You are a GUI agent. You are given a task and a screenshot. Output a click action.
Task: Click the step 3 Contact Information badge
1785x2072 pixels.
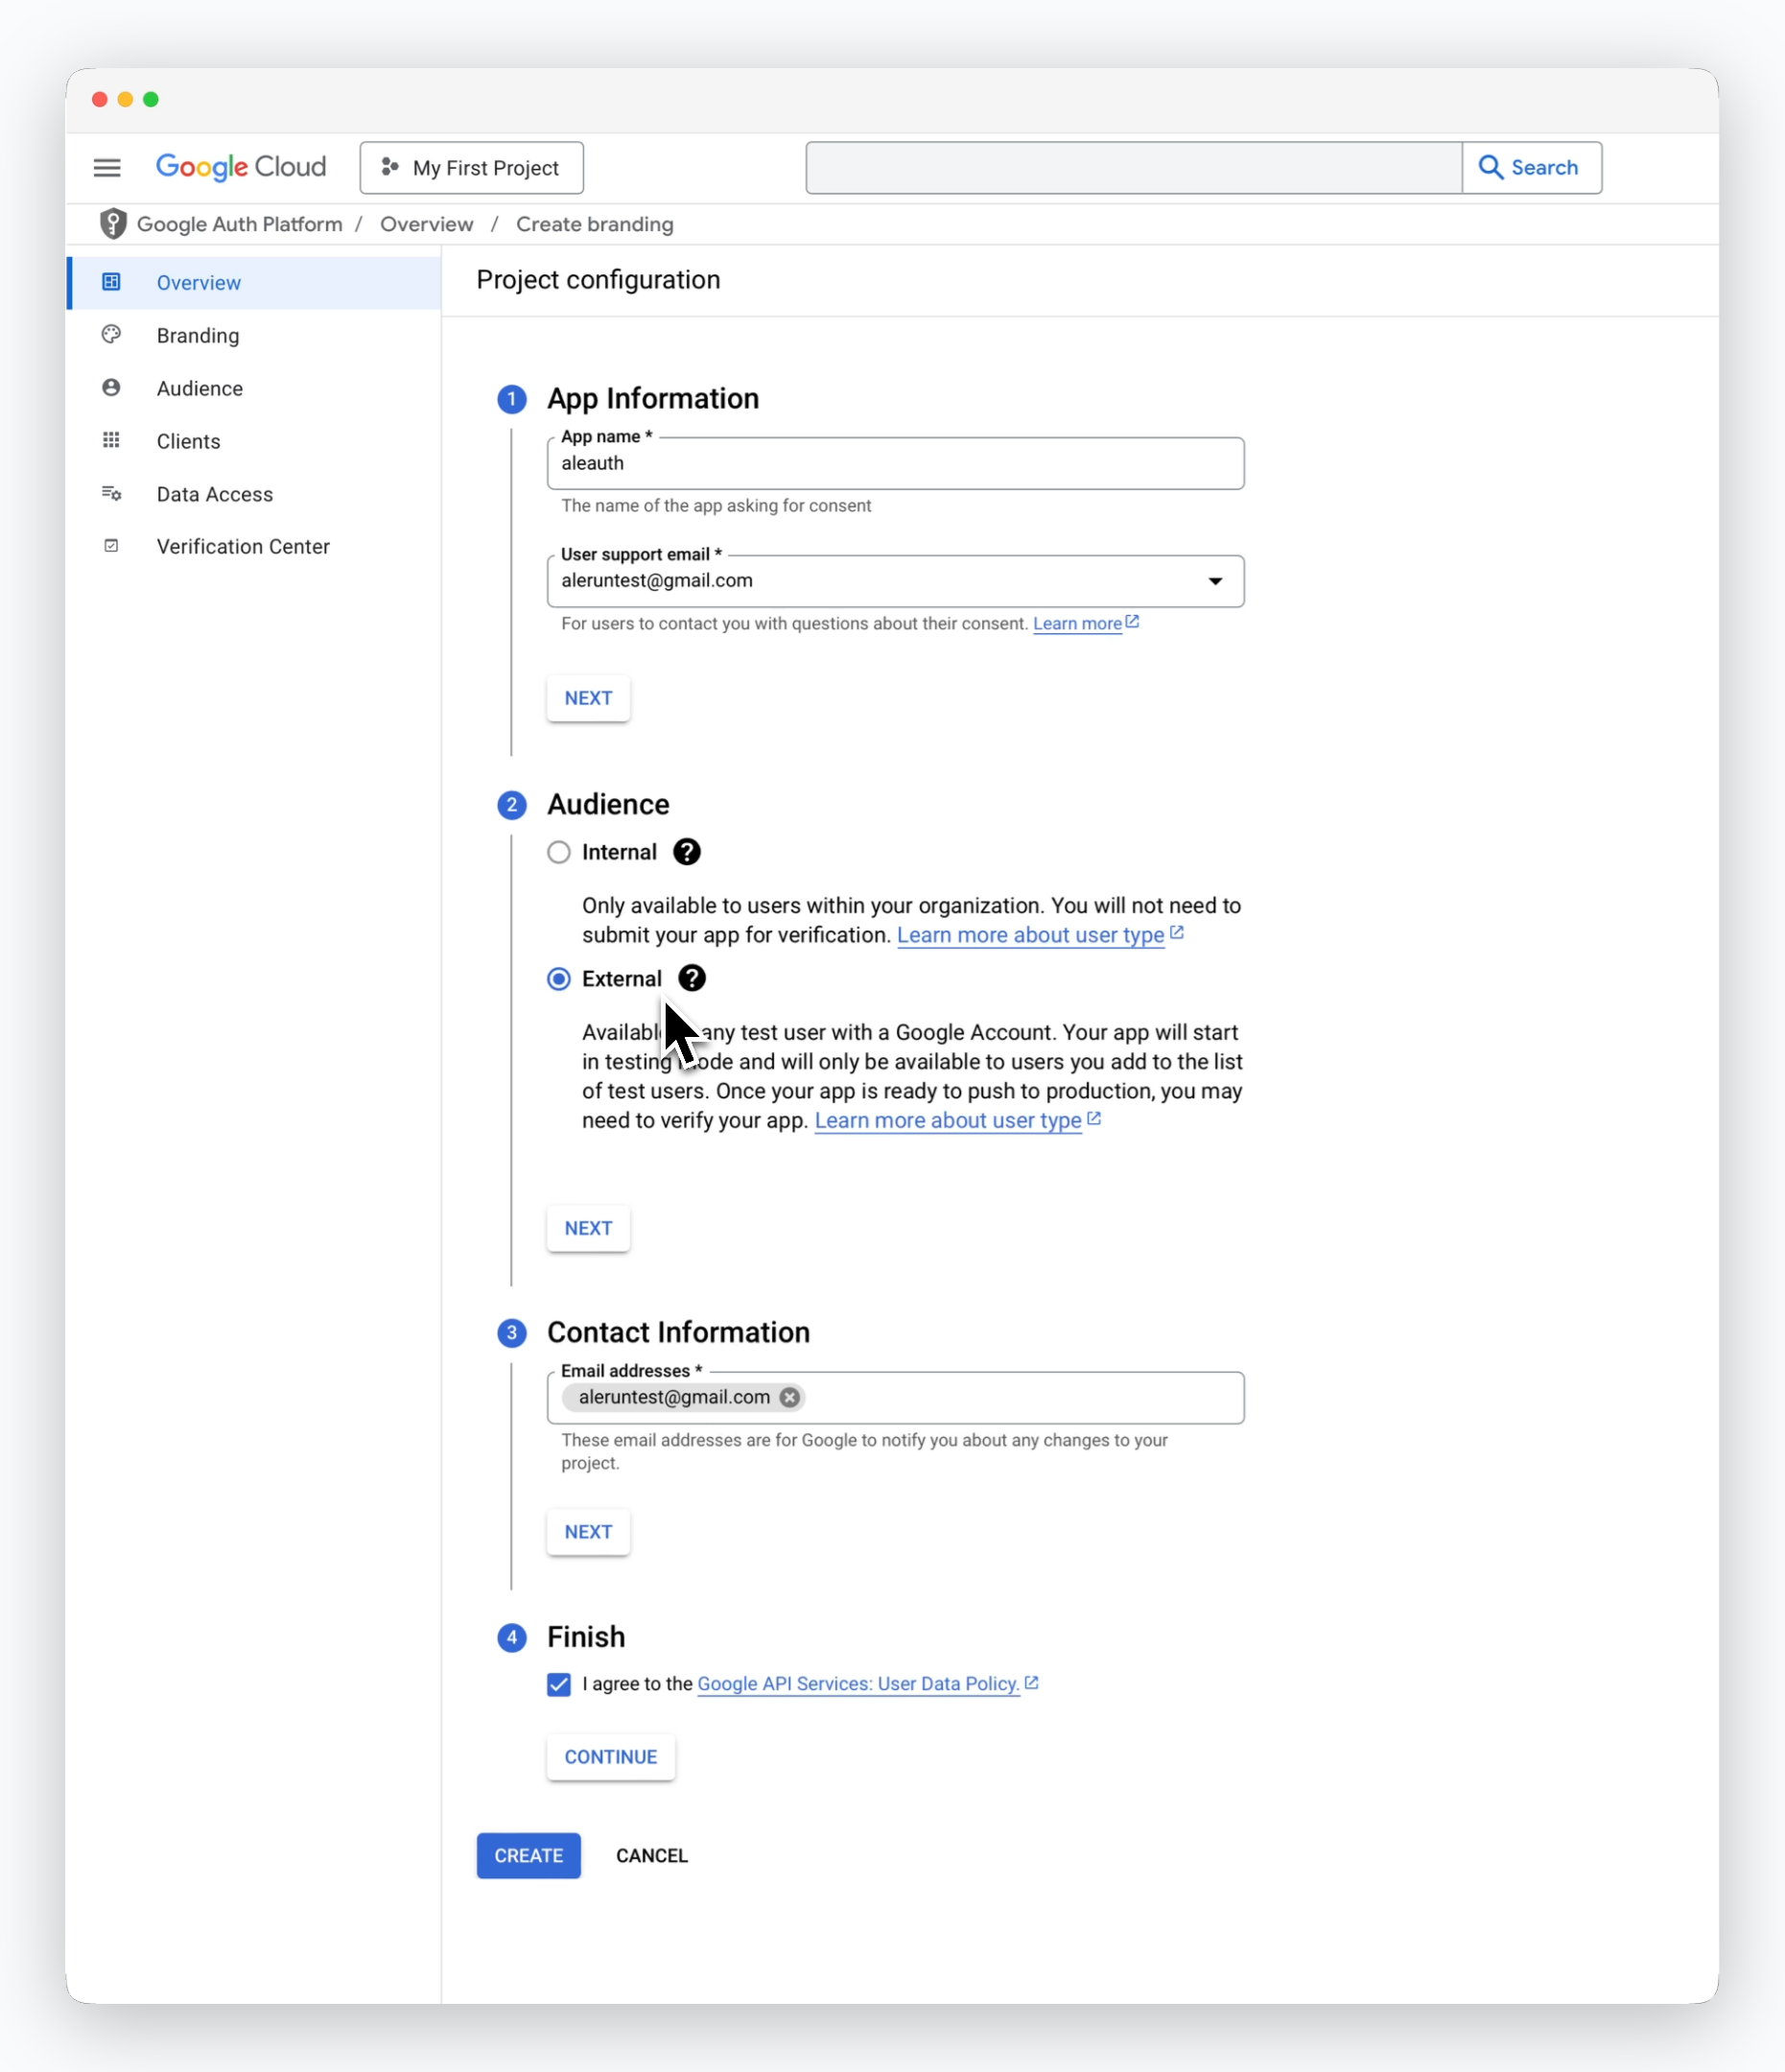[512, 1333]
